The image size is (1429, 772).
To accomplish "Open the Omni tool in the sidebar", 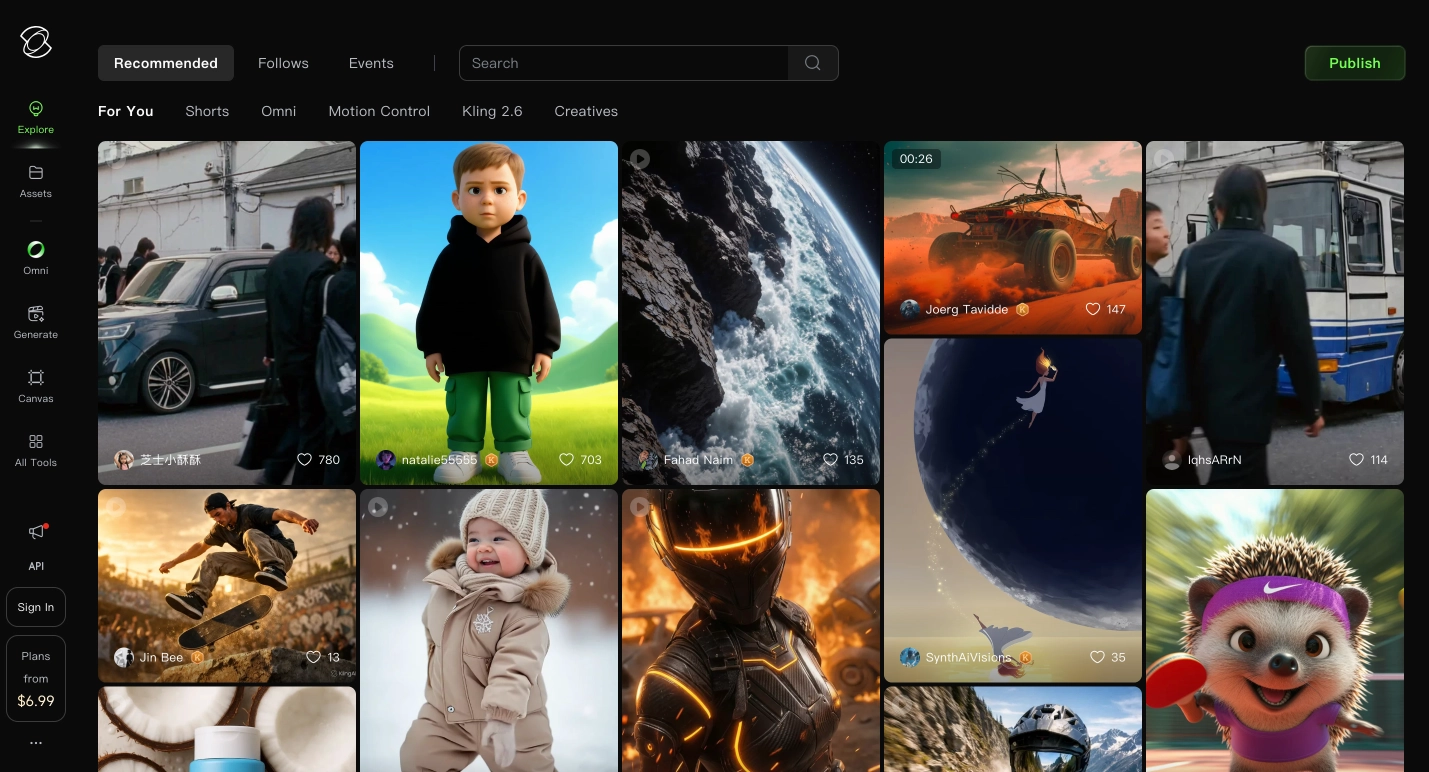I will pos(36,258).
